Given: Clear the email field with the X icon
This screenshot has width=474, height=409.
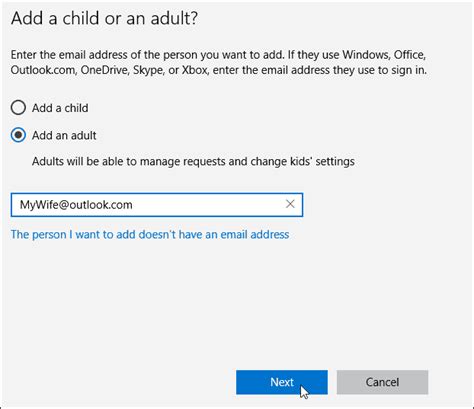Looking at the screenshot, I should pos(290,204).
